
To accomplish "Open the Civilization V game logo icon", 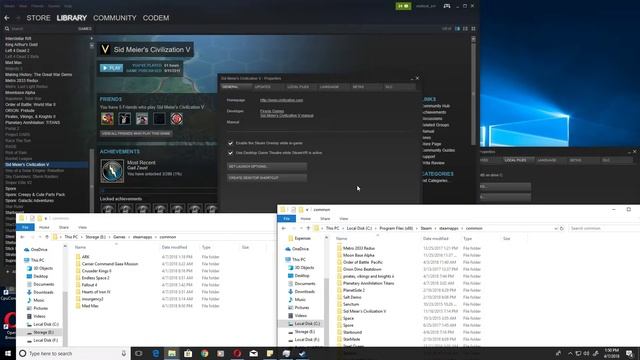I will coord(105,49).
